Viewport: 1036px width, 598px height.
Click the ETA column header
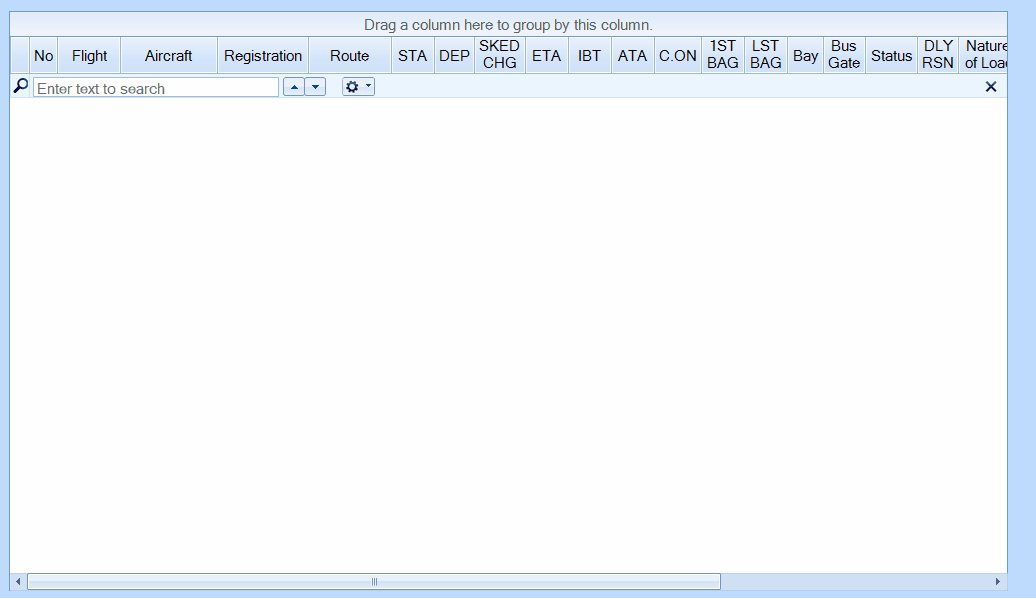(546, 56)
